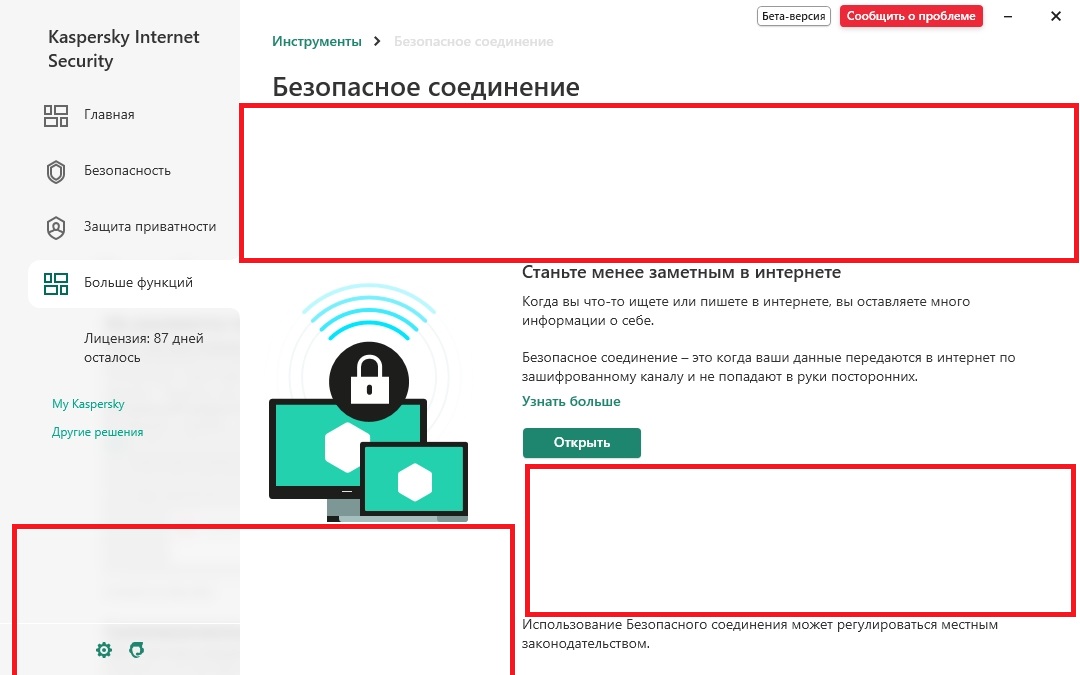Click the Больше функций tiles icon
Screen dimensions: 1080x675
click(x=56, y=284)
